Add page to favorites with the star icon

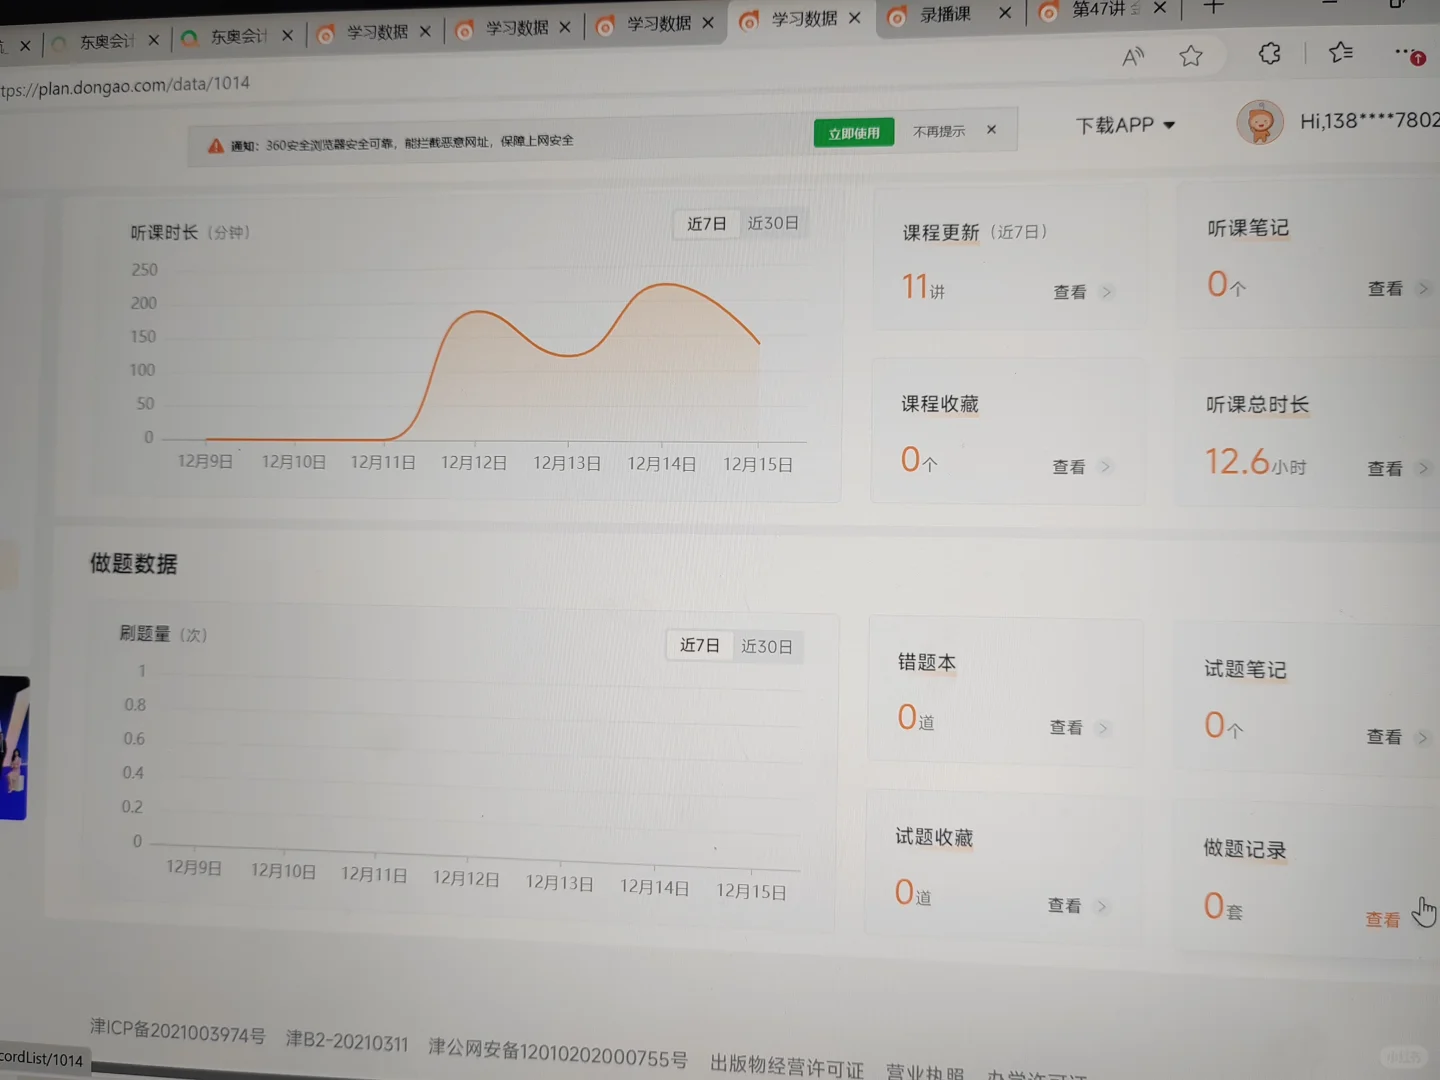coord(1190,56)
